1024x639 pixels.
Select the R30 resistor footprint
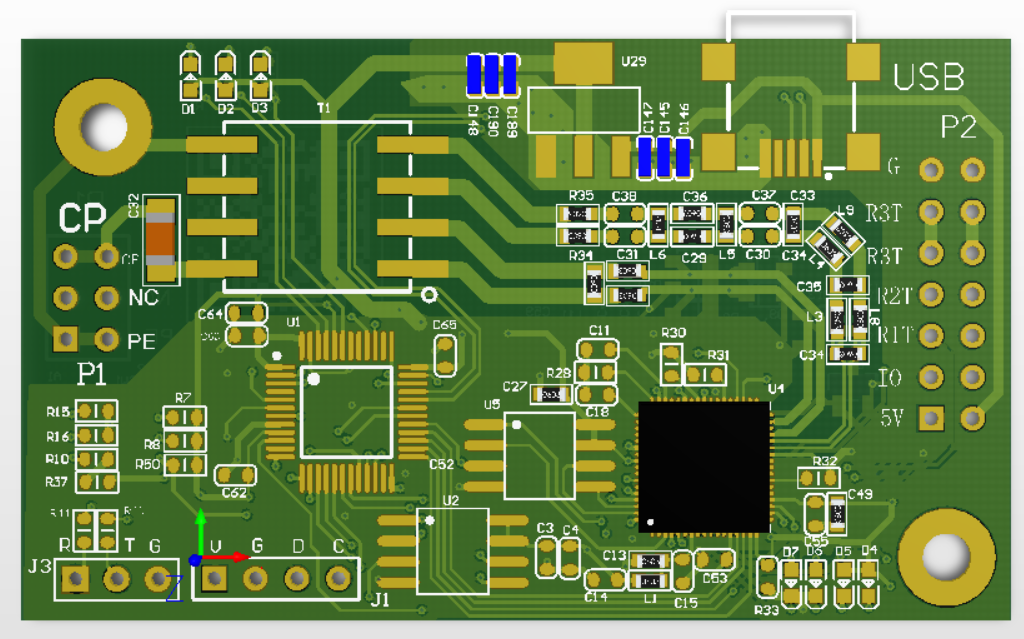pyautogui.click(x=671, y=365)
